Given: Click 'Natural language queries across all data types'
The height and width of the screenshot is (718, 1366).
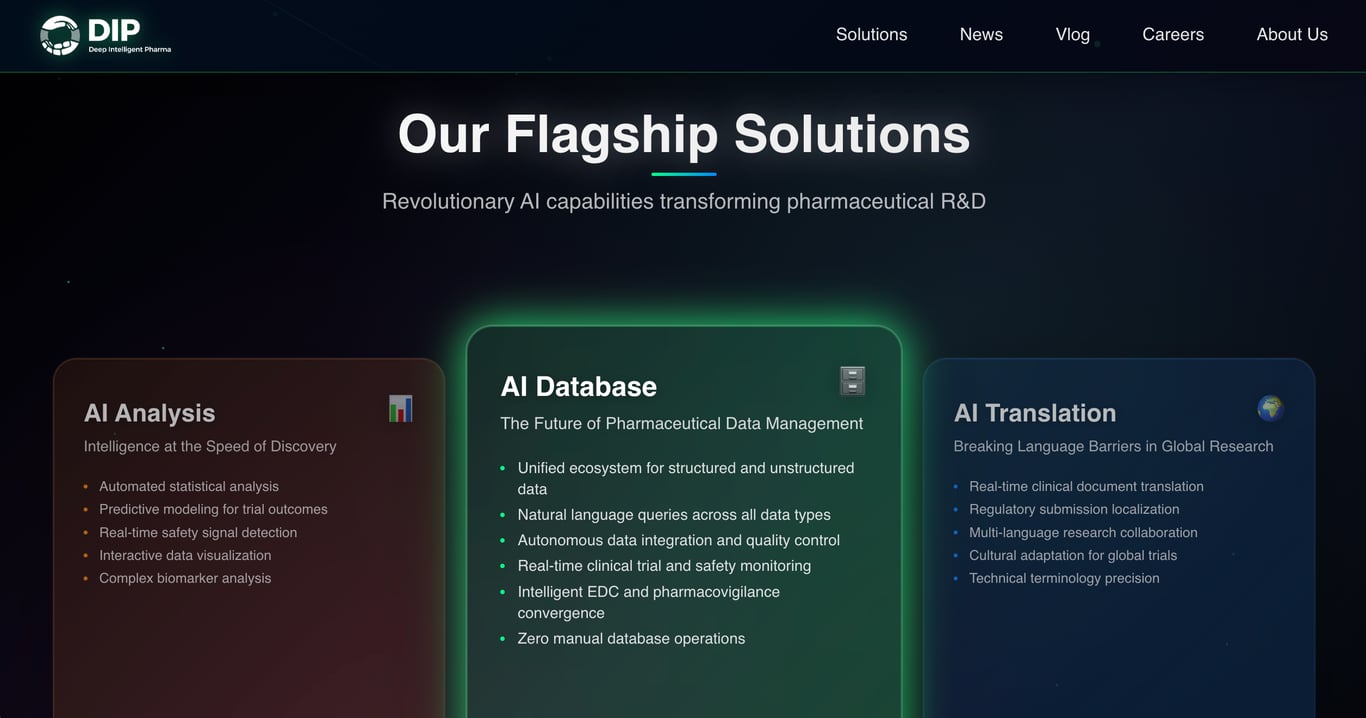Looking at the screenshot, I should click(x=674, y=515).
